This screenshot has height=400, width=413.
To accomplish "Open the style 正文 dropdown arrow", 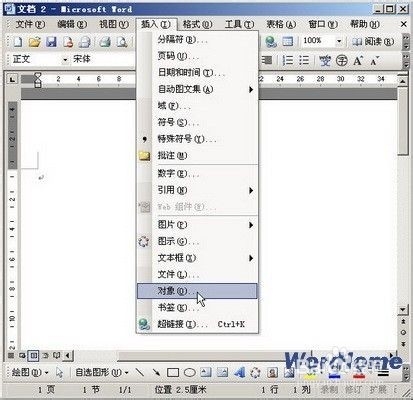I will click(x=65, y=60).
